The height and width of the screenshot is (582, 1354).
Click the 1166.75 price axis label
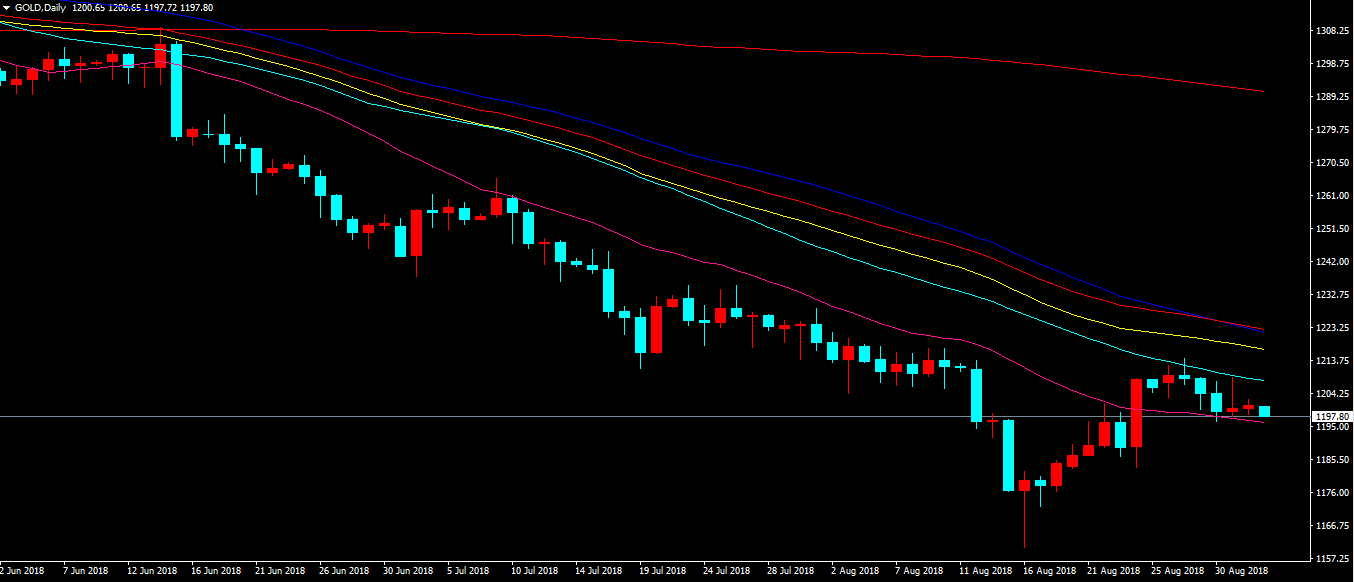tap(1333, 526)
